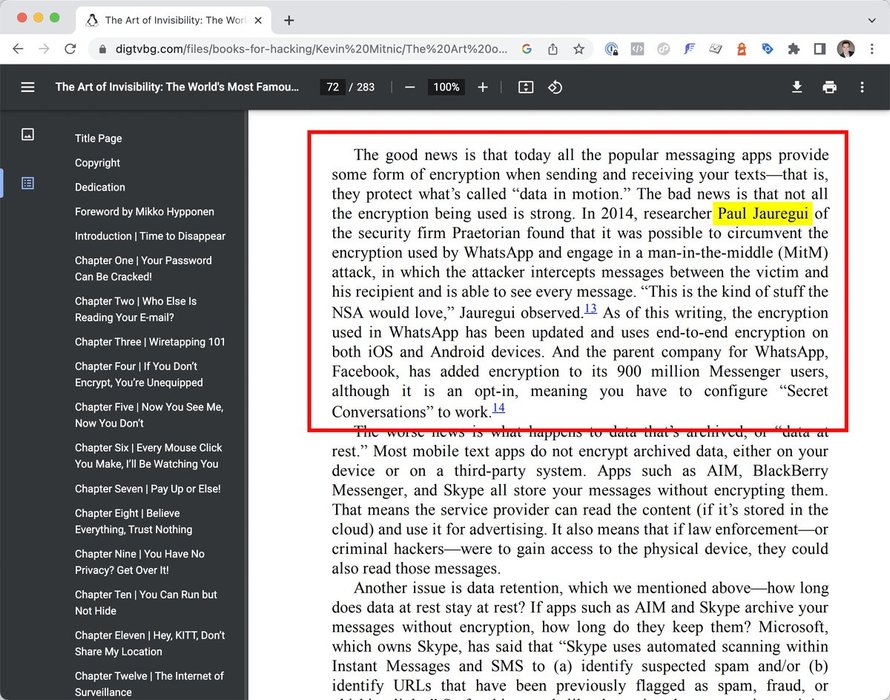Select the document outline icon in the sidebar
This screenshot has width=890, height=700.
point(28,183)
